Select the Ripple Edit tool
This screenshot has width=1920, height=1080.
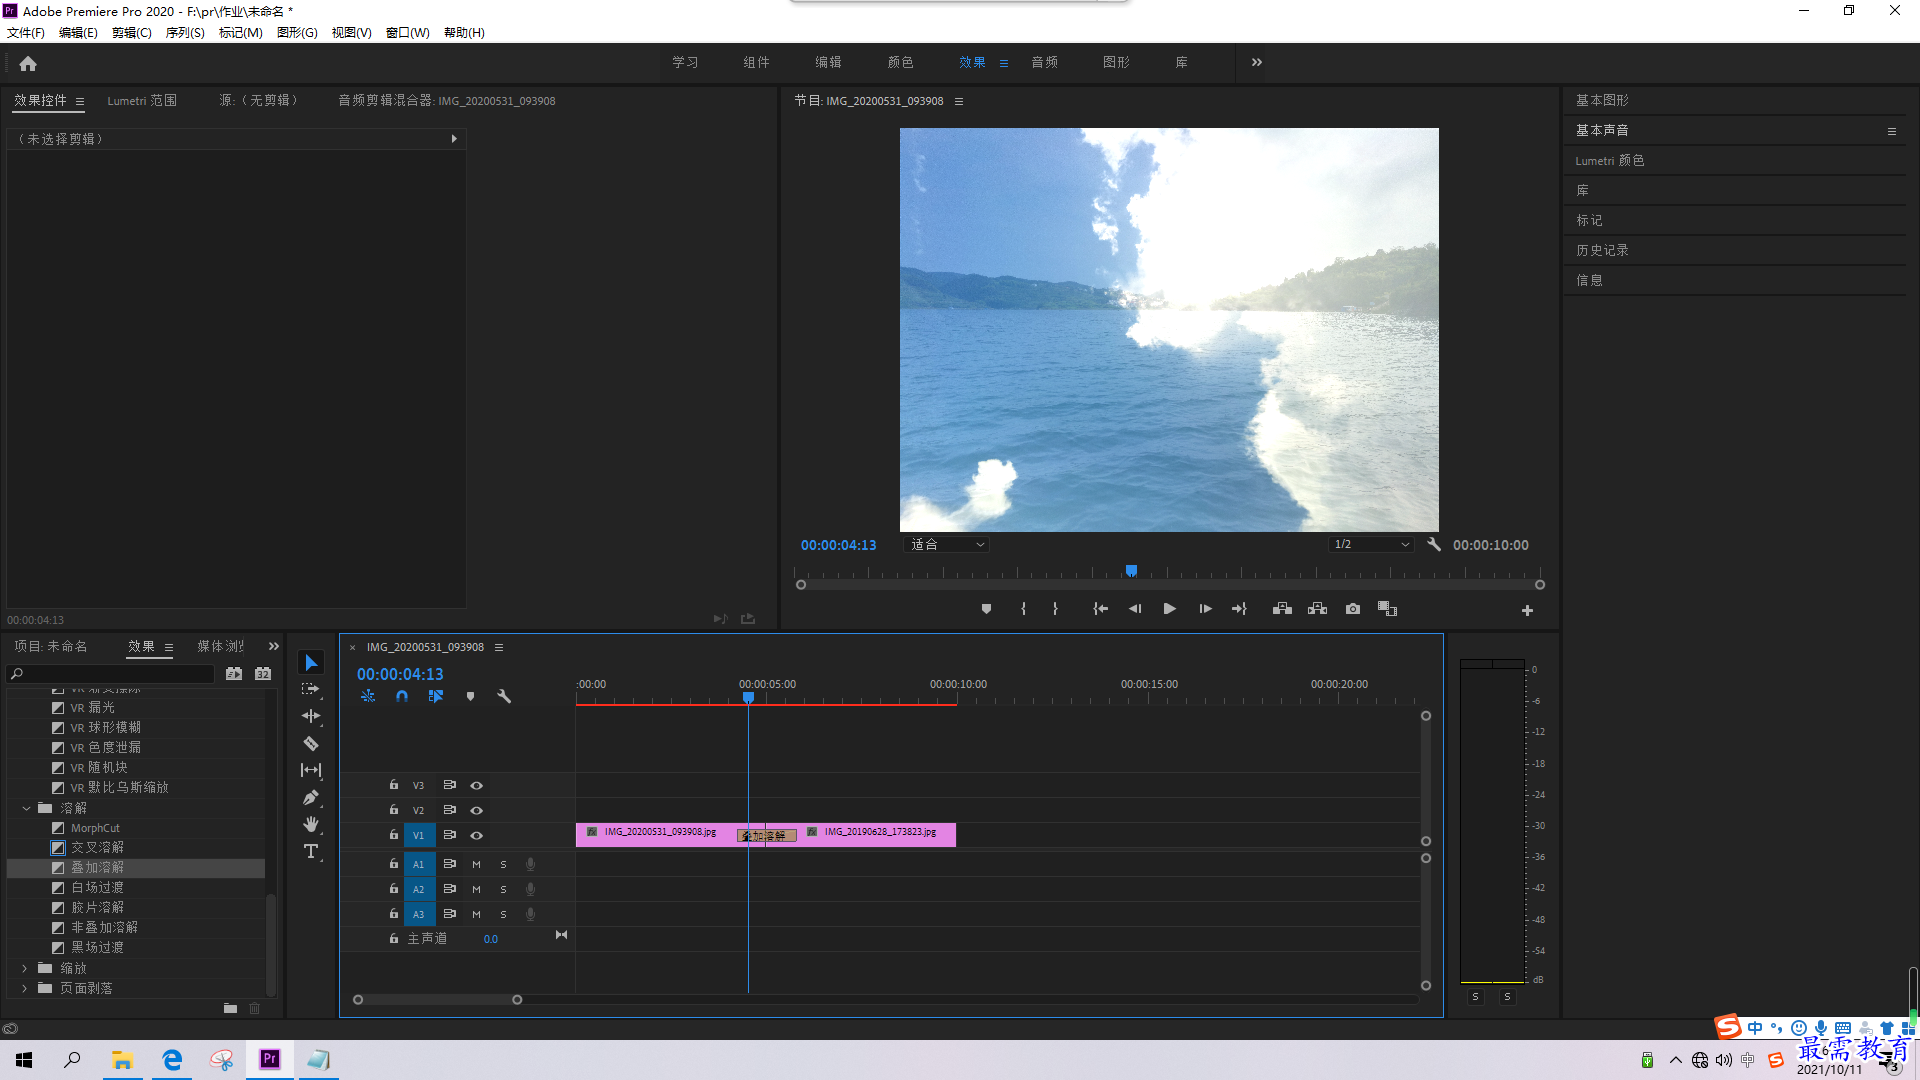click(x=311, y=716)
